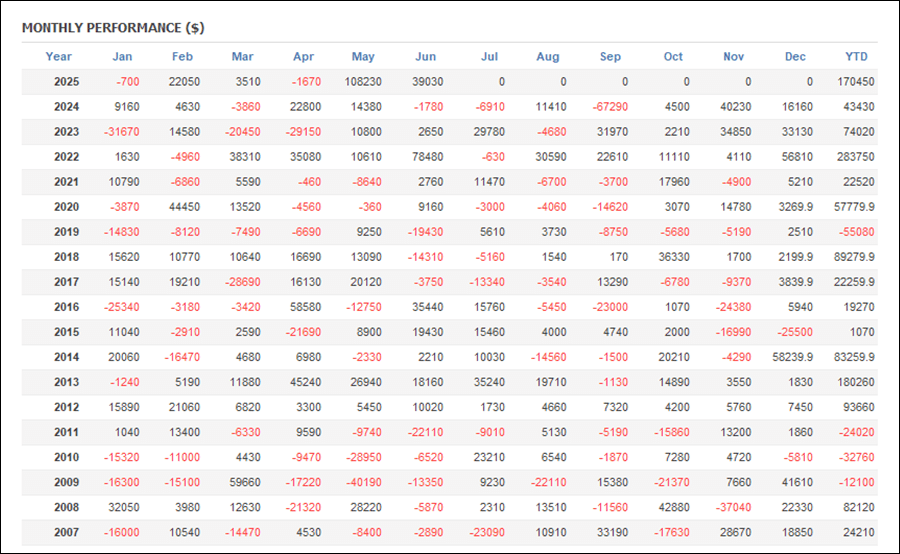Select the 2020 year row label

tap(67, 207)
